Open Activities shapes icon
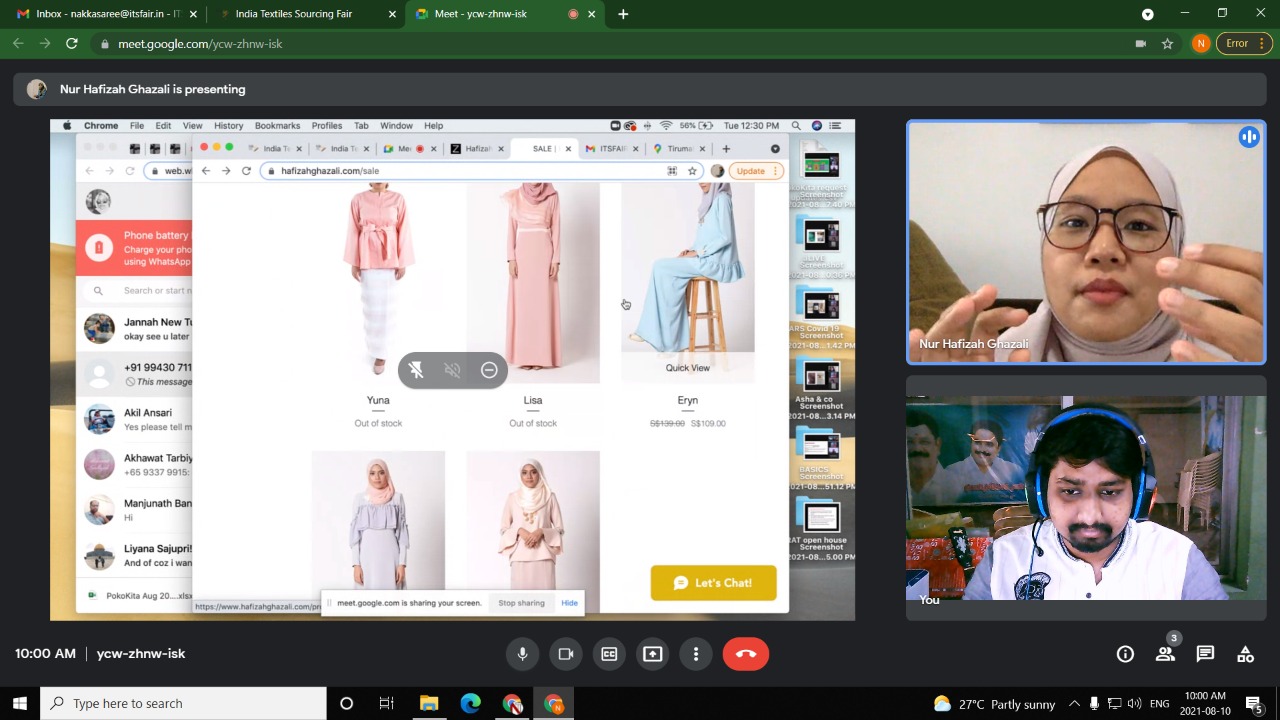 (1245, 654)
